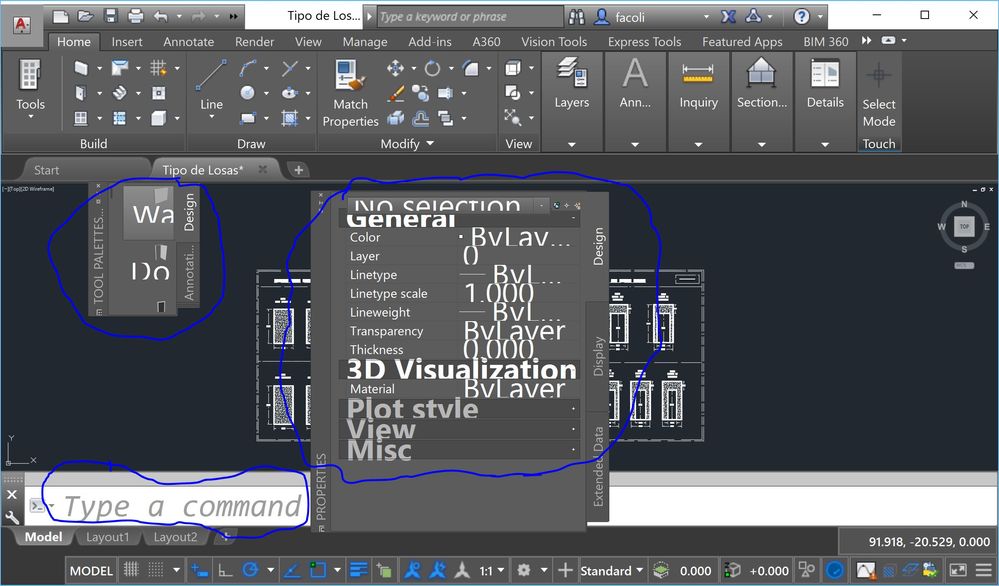Open the Details panel button

pos(825,84)
